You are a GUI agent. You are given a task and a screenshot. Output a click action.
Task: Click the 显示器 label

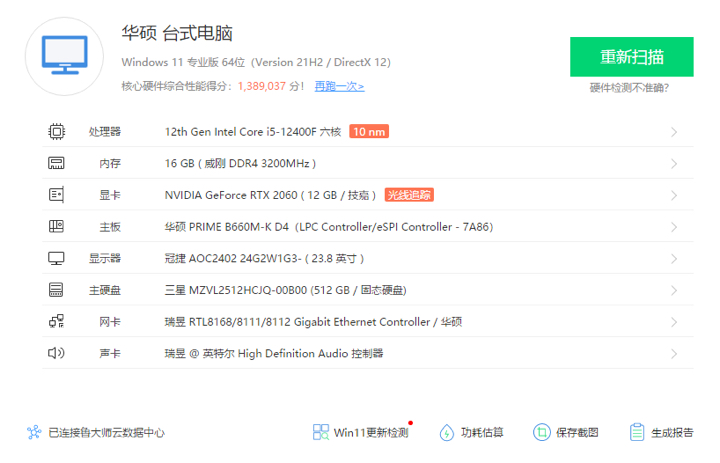coord(105,259)
